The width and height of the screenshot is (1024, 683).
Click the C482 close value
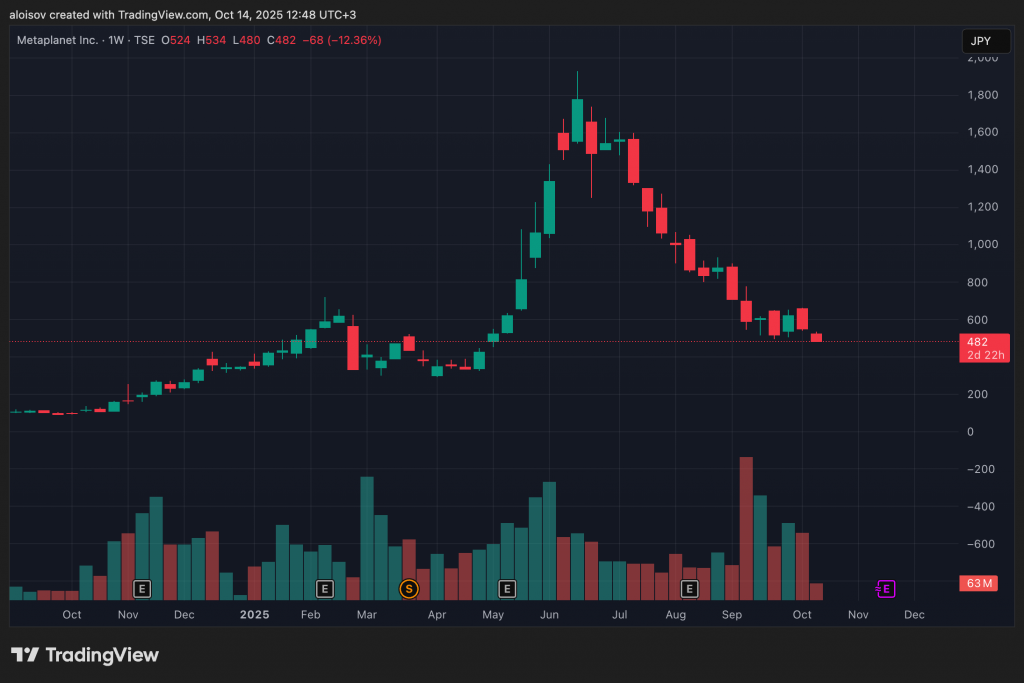(x=281, y=40)
